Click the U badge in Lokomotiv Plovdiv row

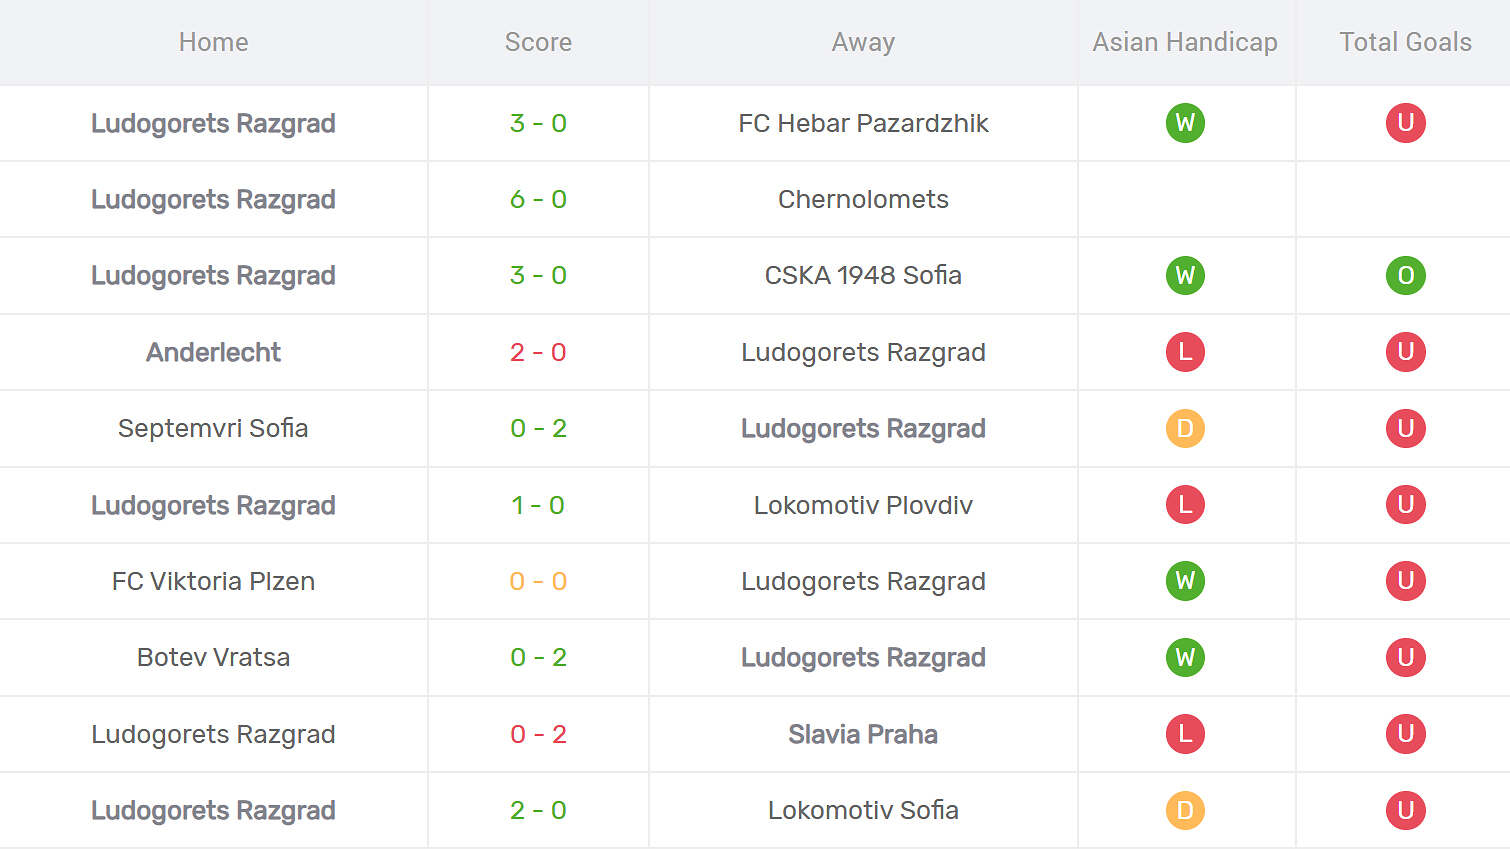click(1405, 505)
